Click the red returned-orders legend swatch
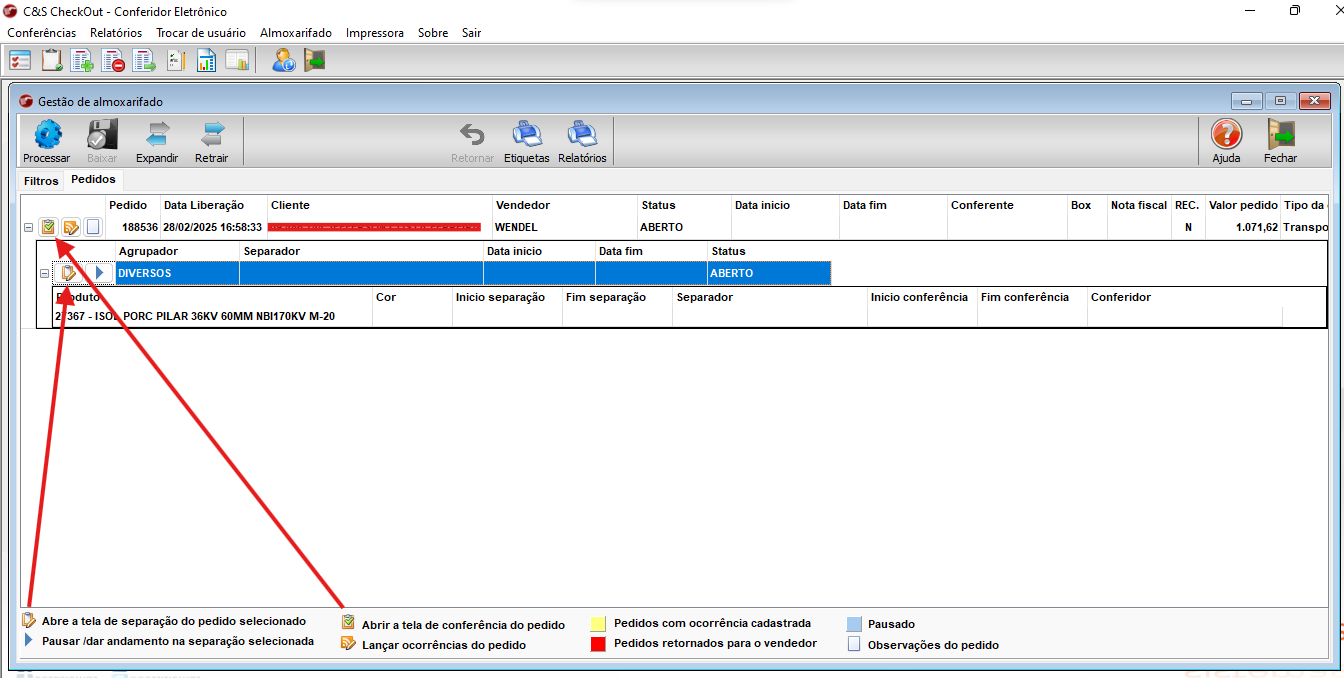Image resolution: width=1344 pixels, height=678 pixels. (x=599, y=644)
